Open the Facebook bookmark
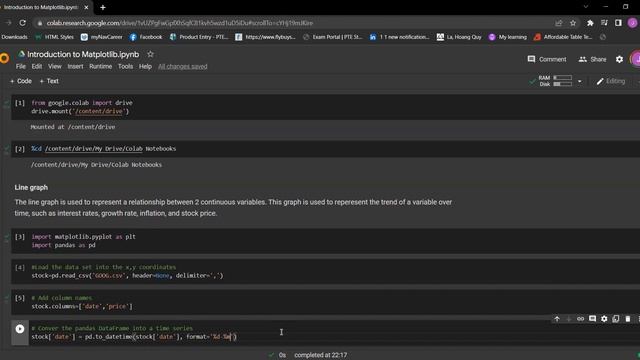This screenshot has width=640, height=360. pyautogui.click(x=146, y=37)
